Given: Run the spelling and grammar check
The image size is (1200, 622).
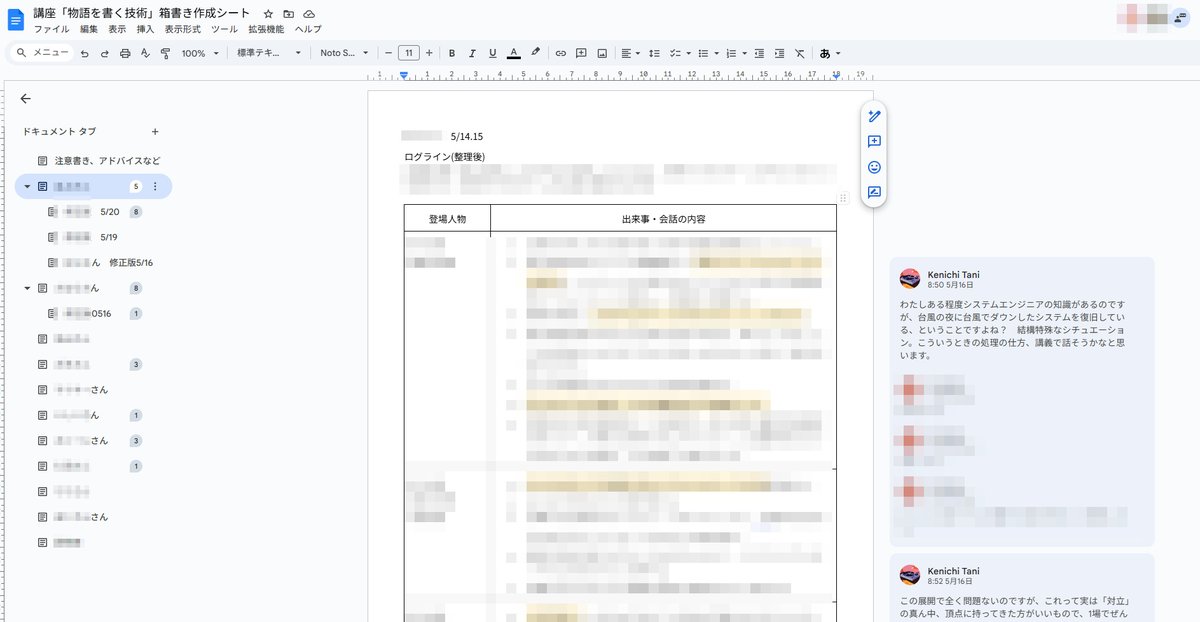Looking at the screenshot, I should (x=146, y=53).
